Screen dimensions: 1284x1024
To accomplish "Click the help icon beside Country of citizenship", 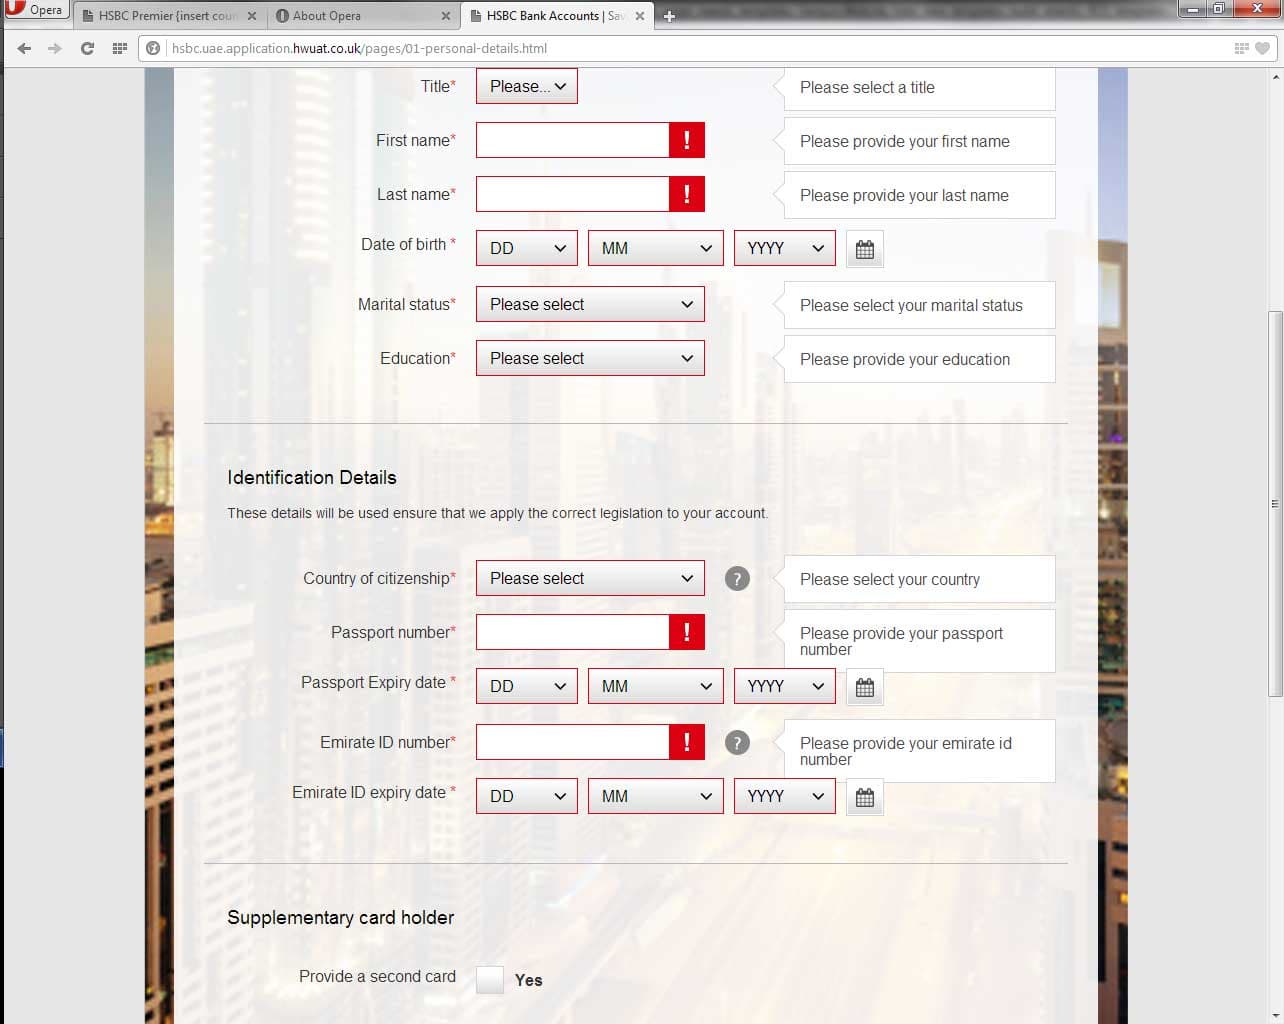I will [737, 578].
